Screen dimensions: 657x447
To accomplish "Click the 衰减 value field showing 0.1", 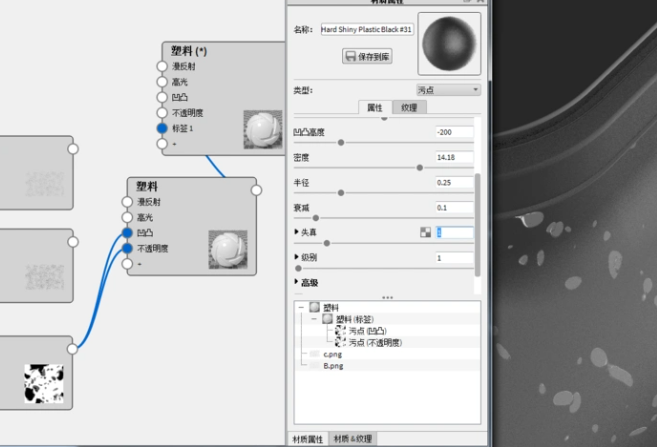I will [x=455, y=207].
